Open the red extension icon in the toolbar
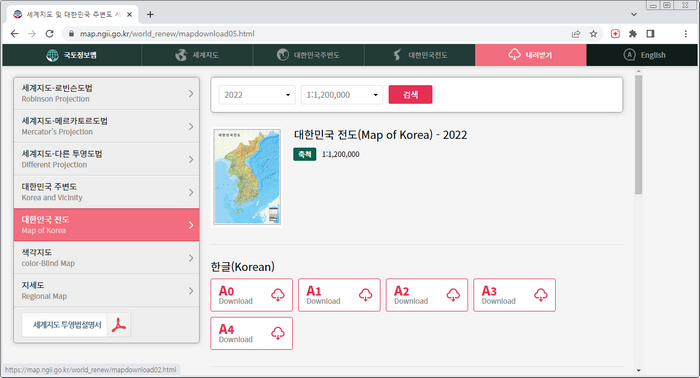This screenshot has height=378, width=700. point(615,34)
